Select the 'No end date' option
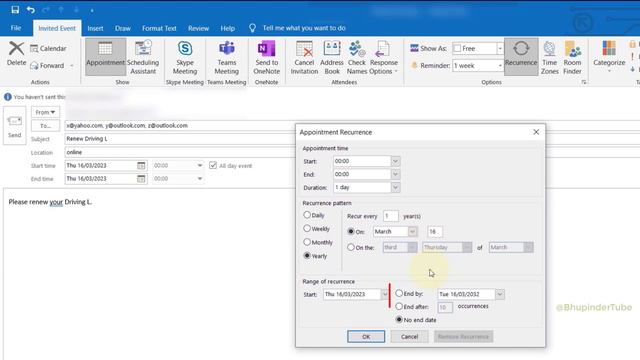 [x=399, y=320]
